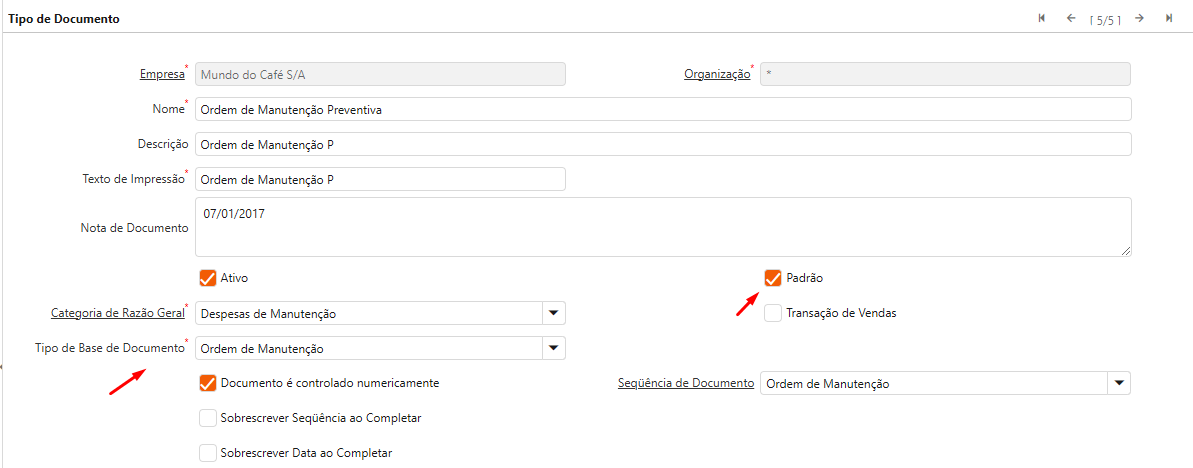Screen dimensions: 1193x468
Task: Click the Empresa label link
Action: pyautogui.click(x=162, y=74)
